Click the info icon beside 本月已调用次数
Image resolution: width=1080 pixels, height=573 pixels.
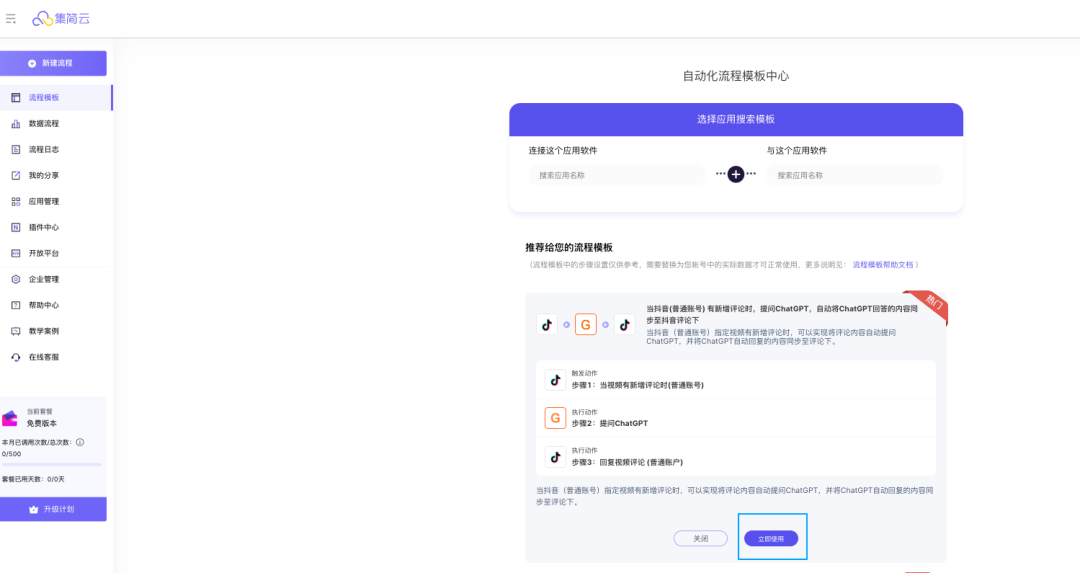click(80, 442)
